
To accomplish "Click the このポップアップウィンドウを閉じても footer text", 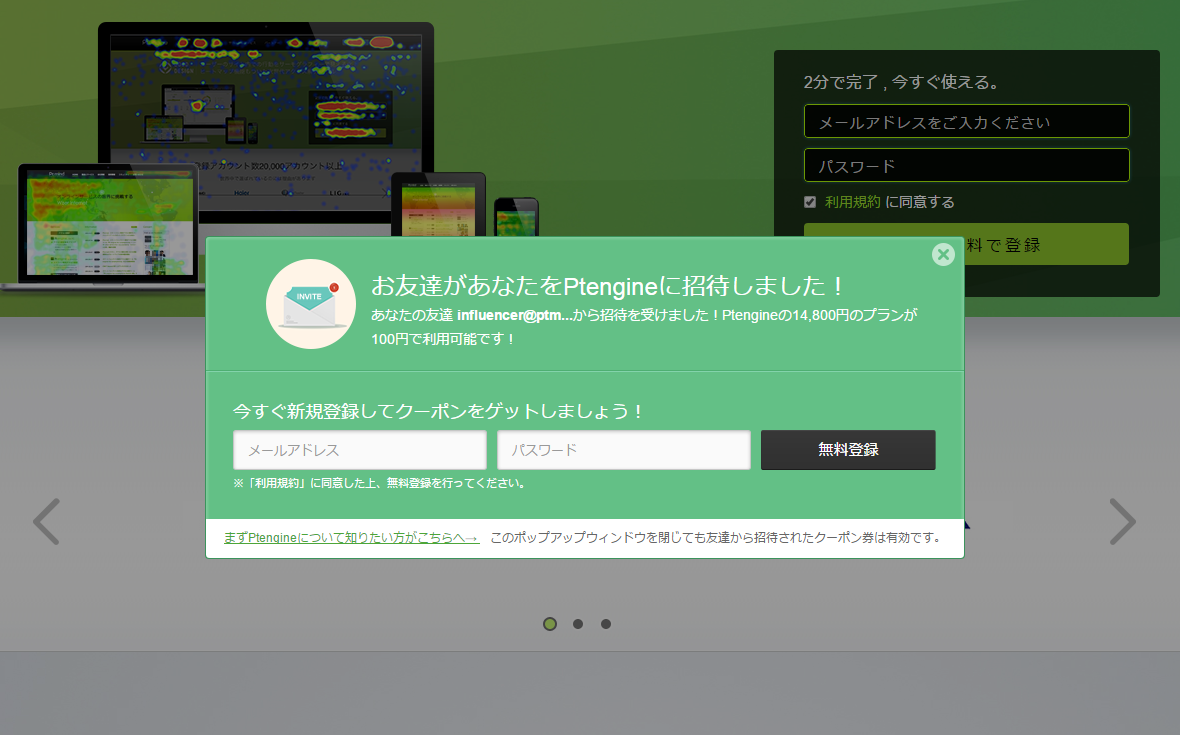I will (x=716, y=537).
